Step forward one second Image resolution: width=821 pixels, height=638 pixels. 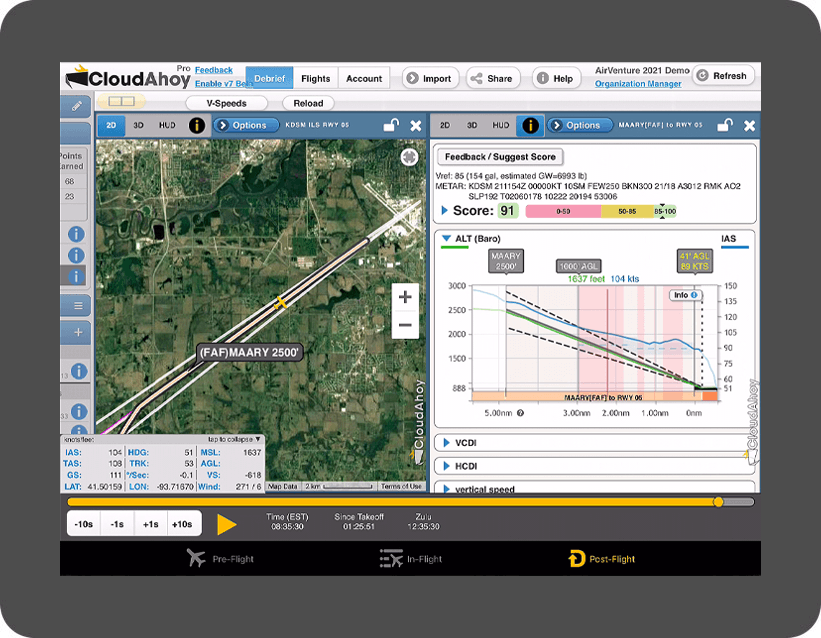[151, 524]
